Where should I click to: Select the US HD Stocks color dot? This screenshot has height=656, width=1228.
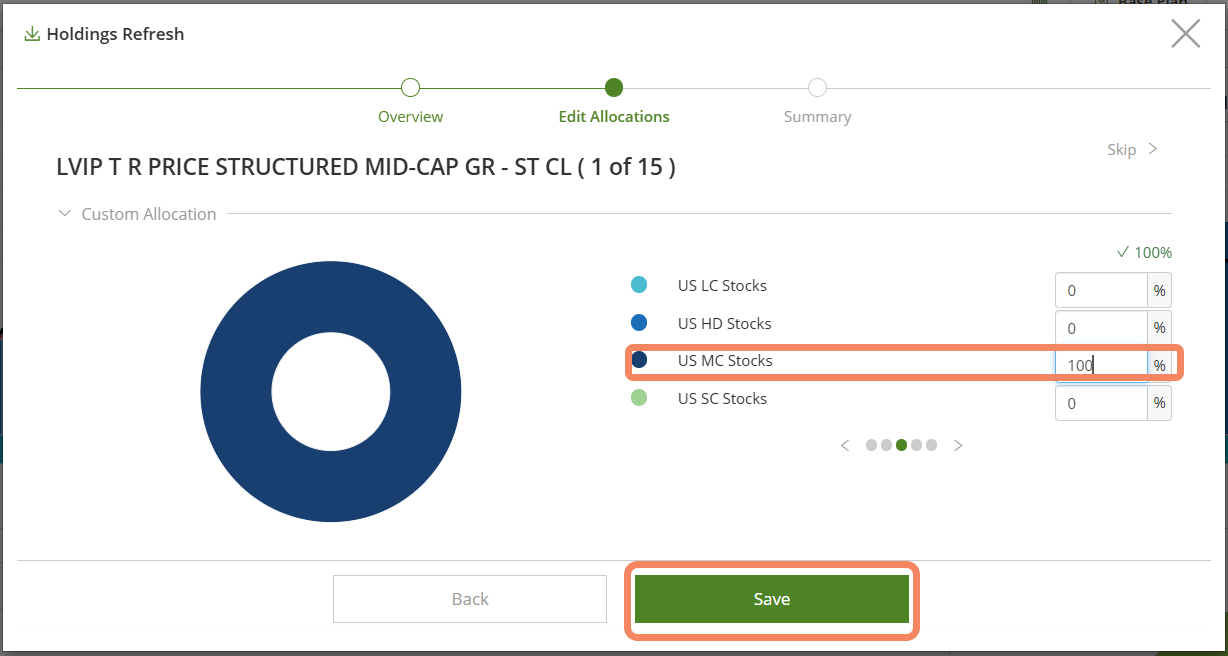click(639, 323)
